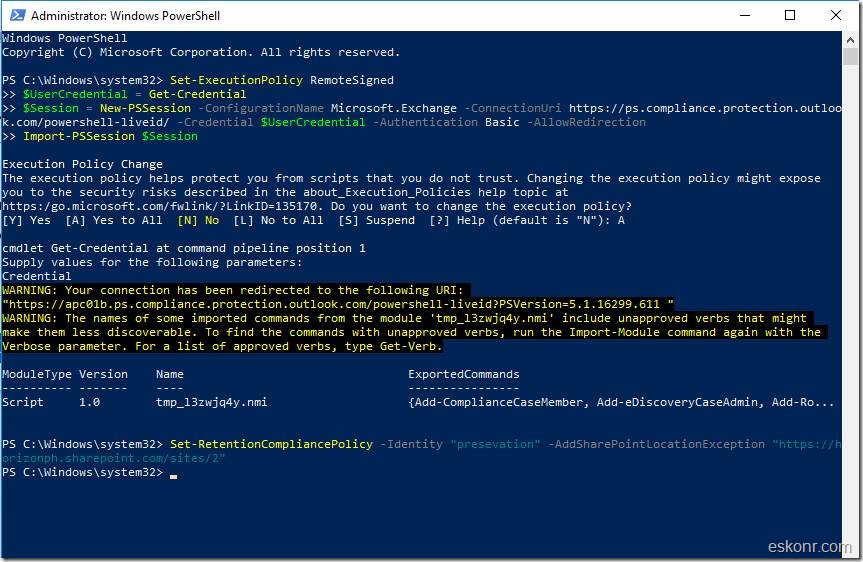The width and height of the screenshot is (863, 562).
Task: Click 'Import-PSSession' command text
Action: coord(79,136)
